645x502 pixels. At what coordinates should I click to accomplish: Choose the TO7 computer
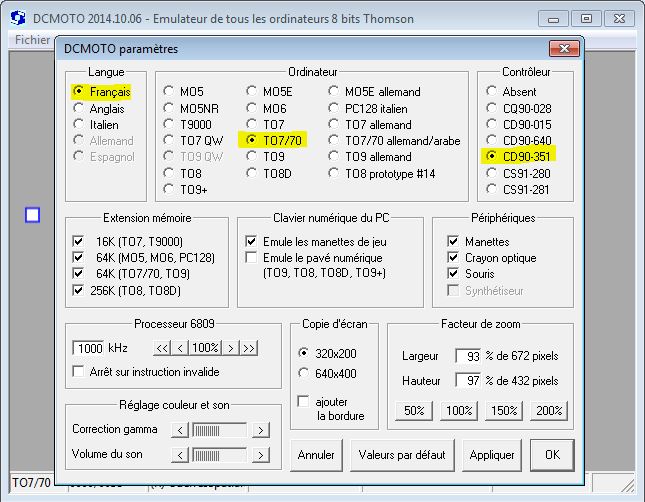tap(265, 125)
